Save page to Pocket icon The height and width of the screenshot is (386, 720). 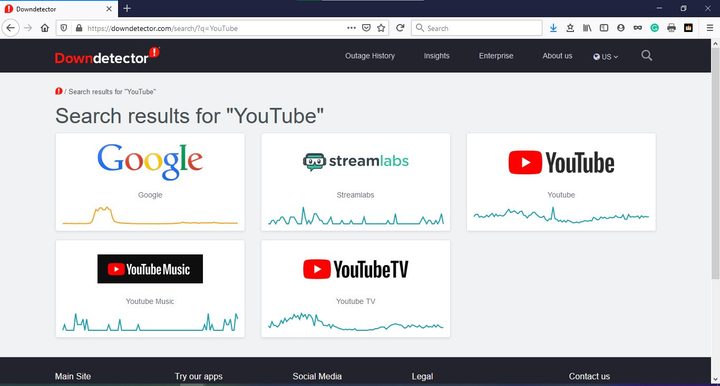[x=366, y=28]
